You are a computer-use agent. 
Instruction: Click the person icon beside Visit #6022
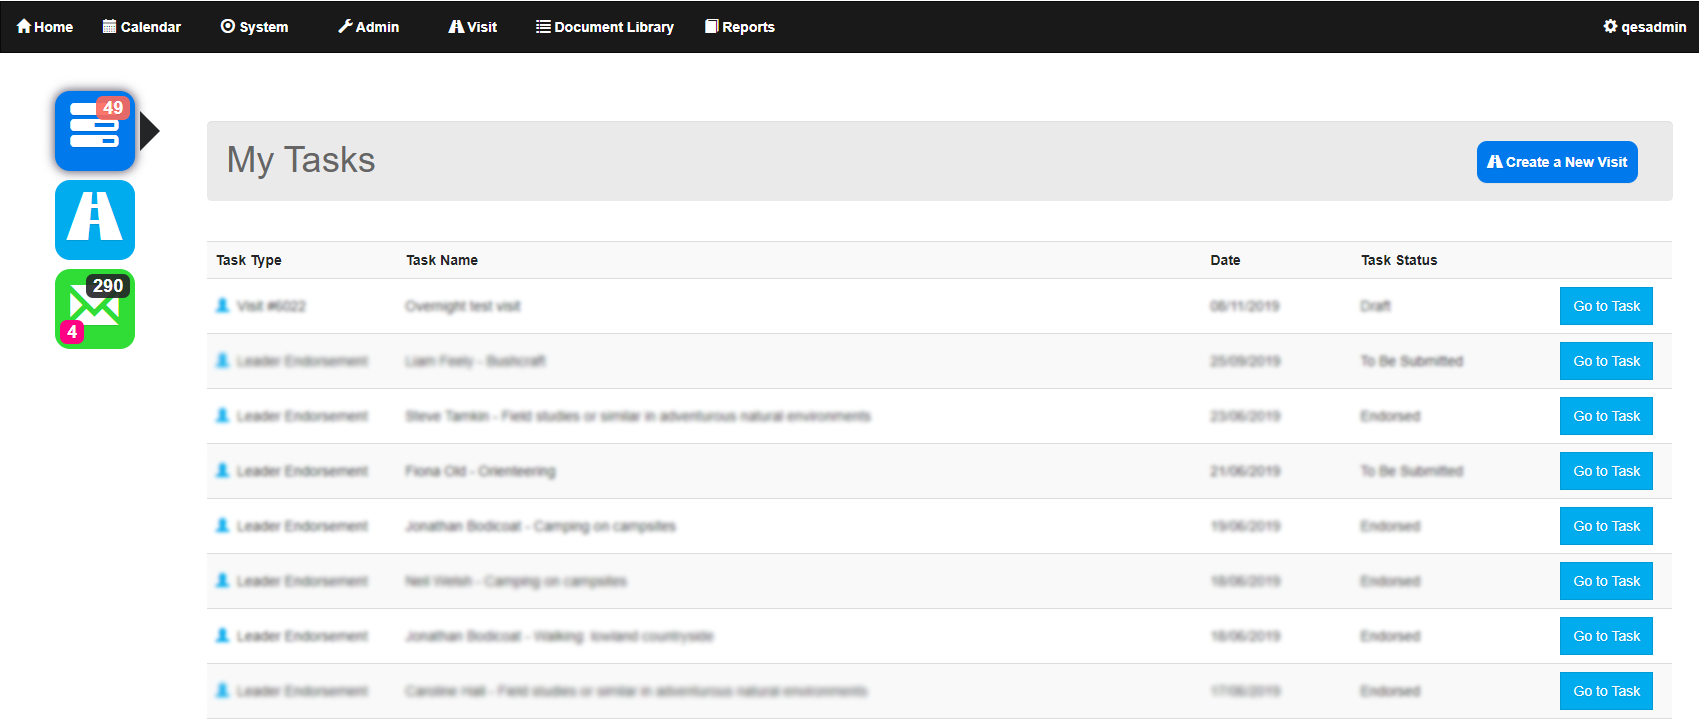223,306
